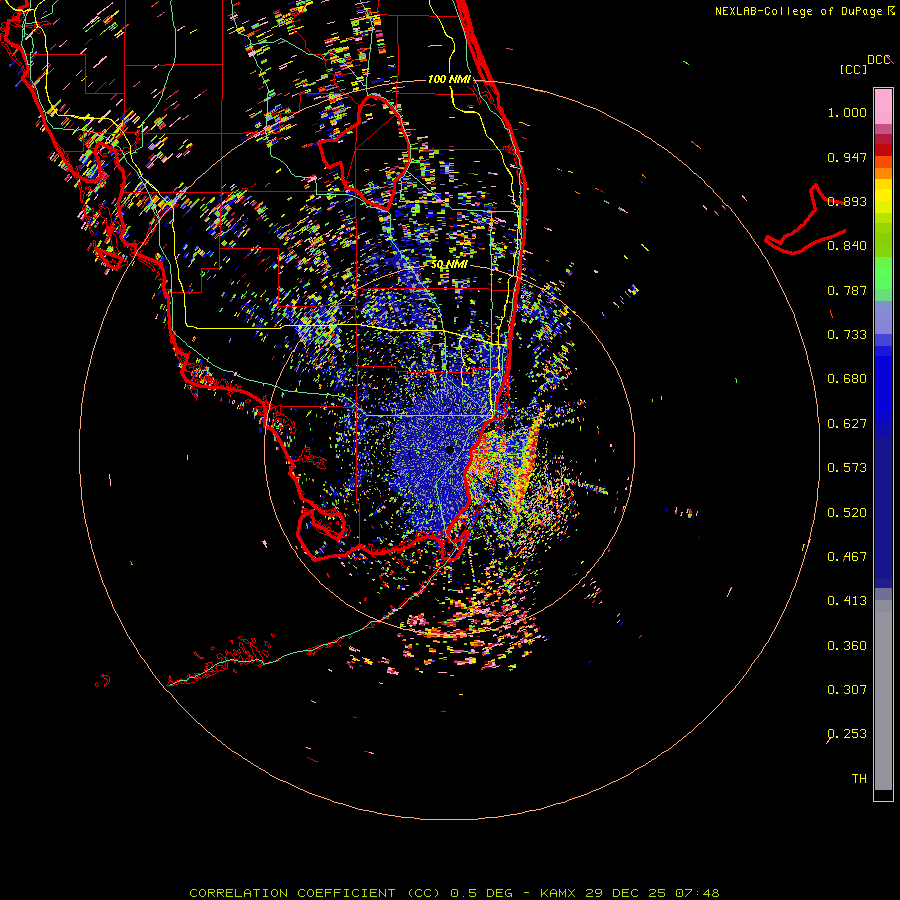Viewport: 900px width, 900px height.
Task: Select the 0.253 scale value
Action: coord(847,734)
